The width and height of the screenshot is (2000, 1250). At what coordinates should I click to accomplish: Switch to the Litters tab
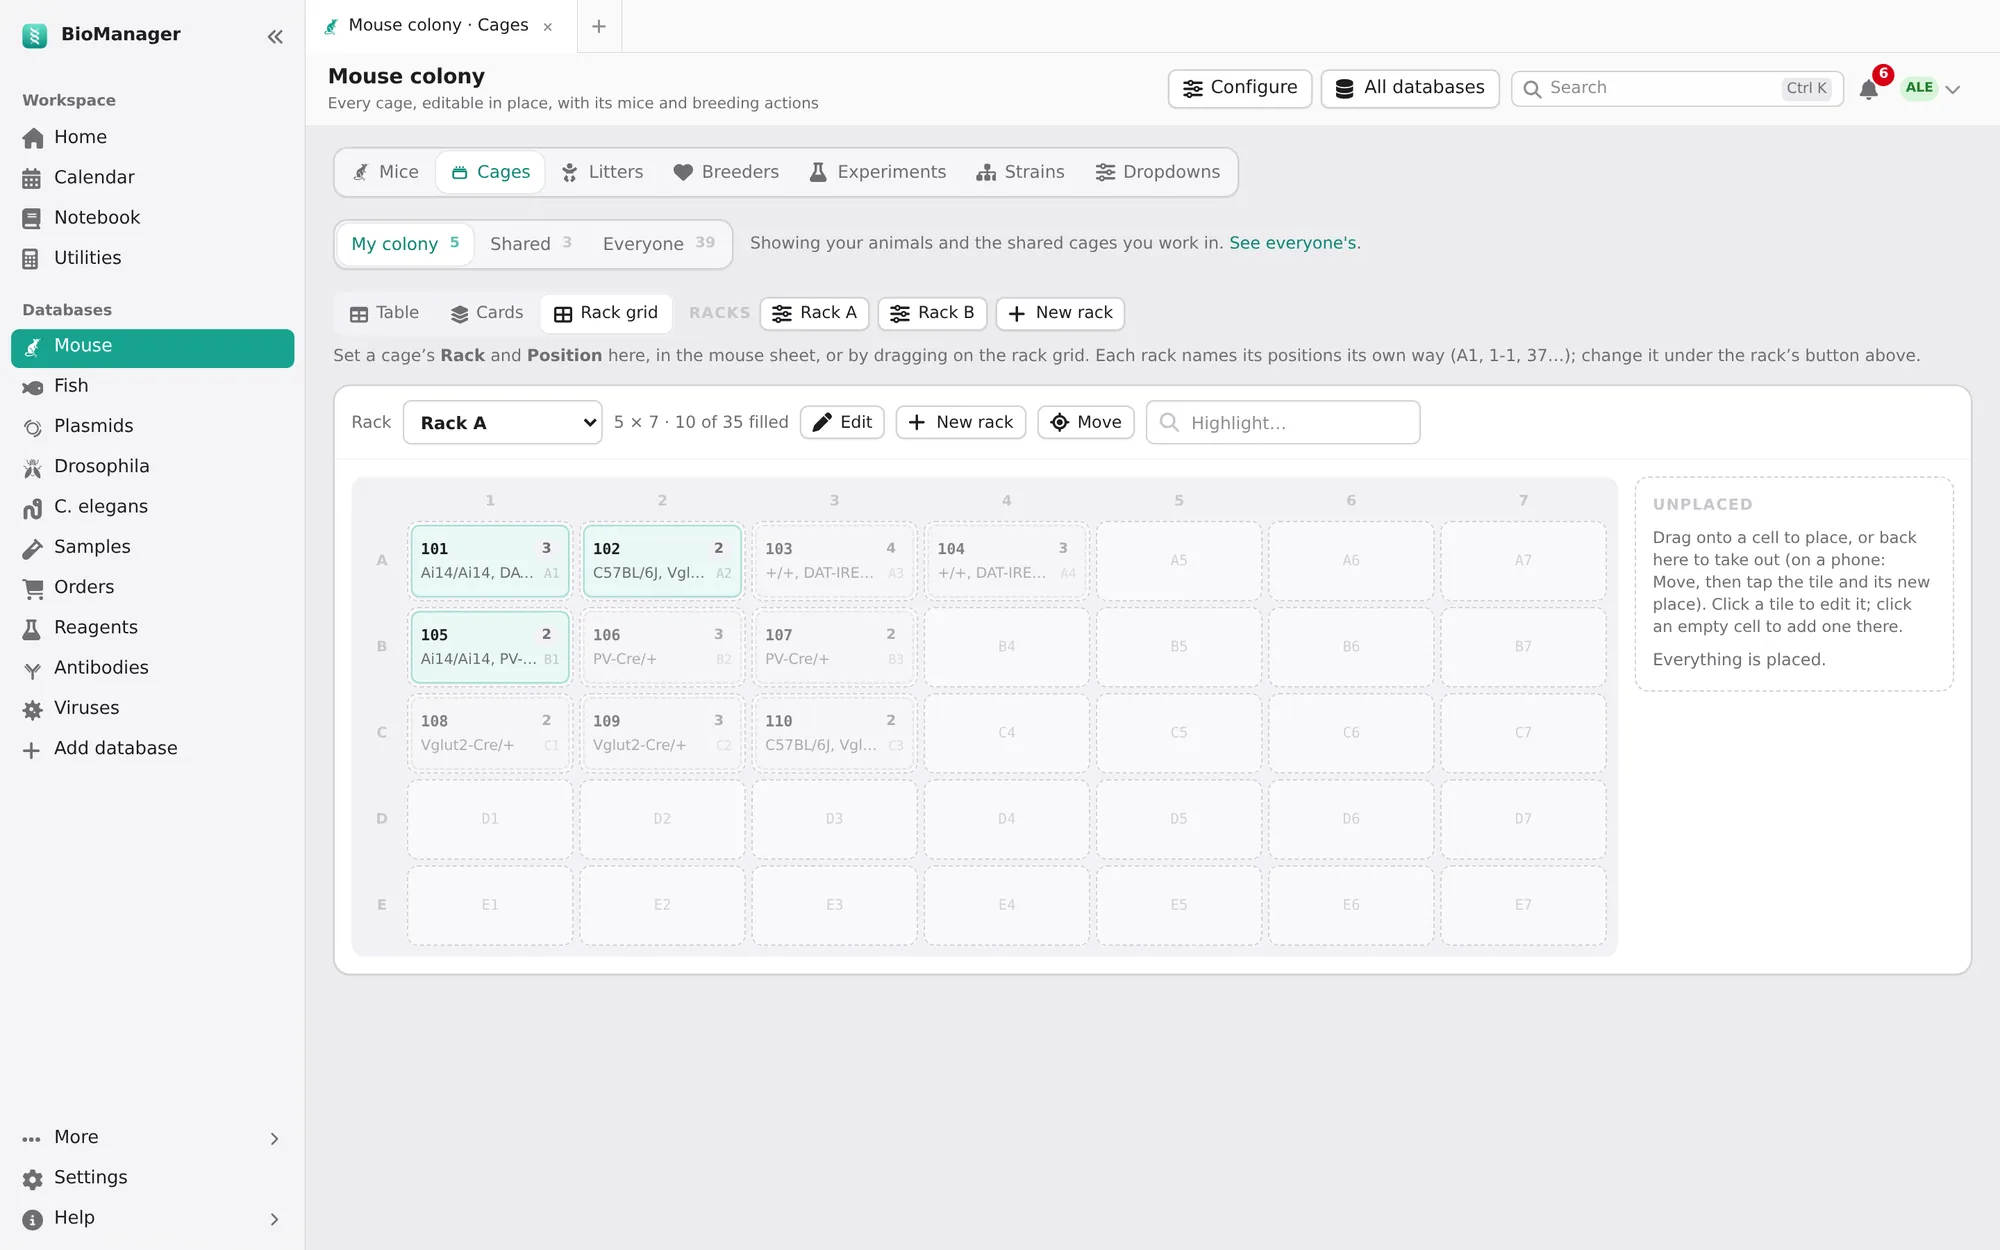pyautogui.click(x=602, y=172)
